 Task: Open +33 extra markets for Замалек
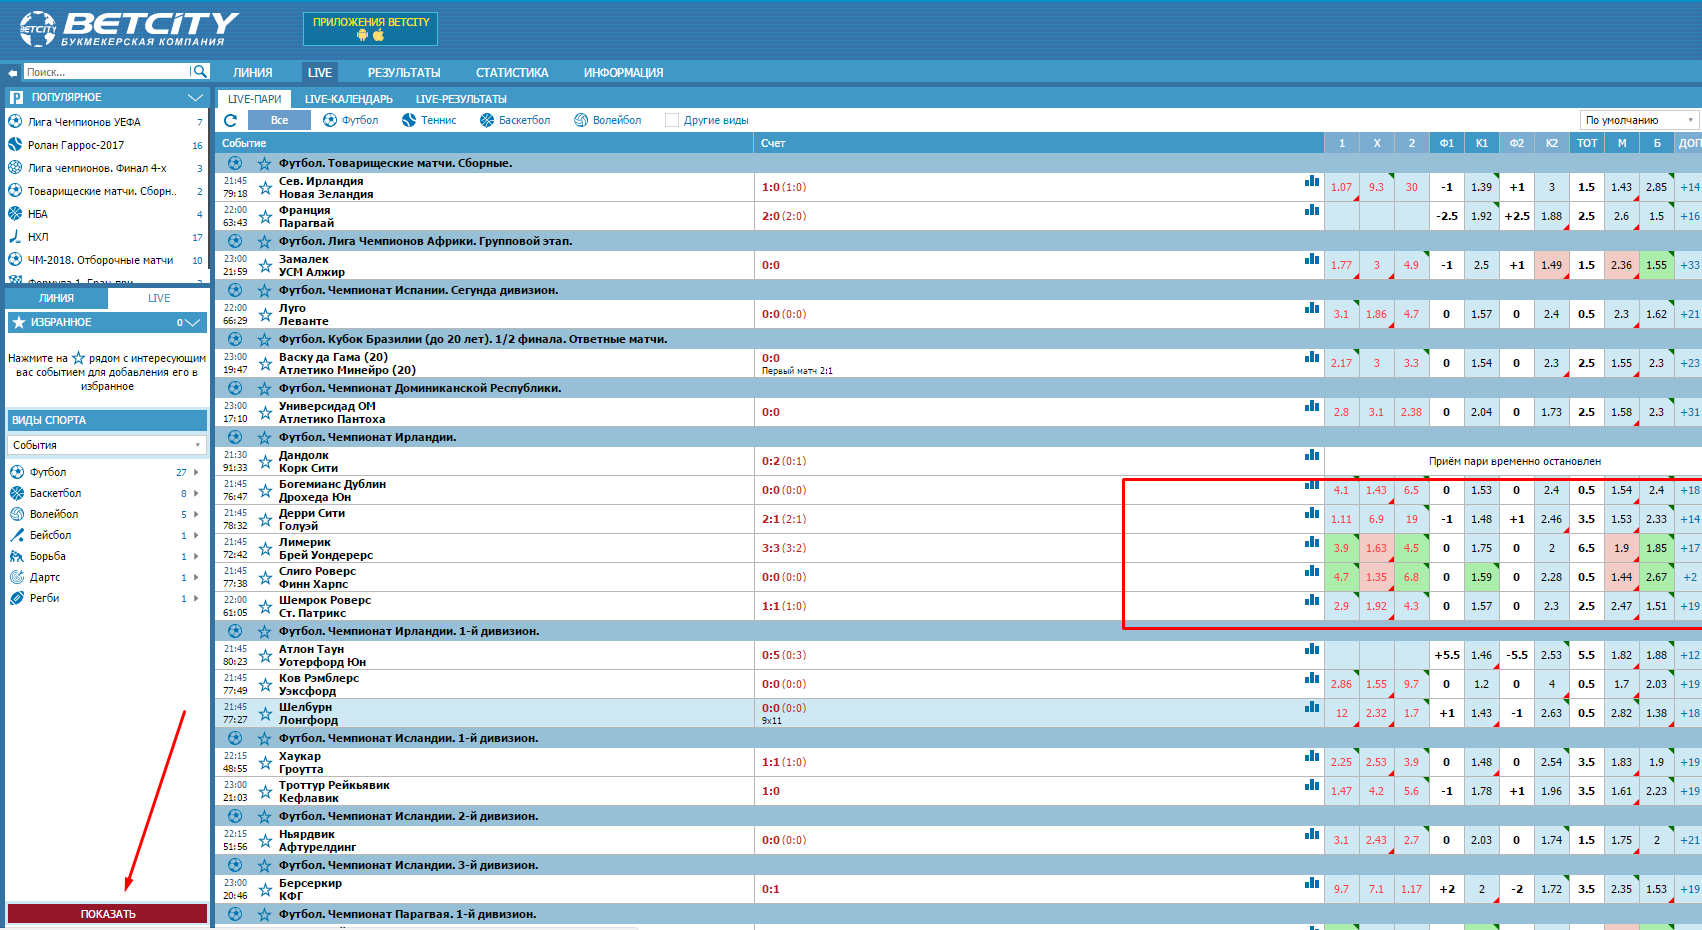tap(1689, 265)
